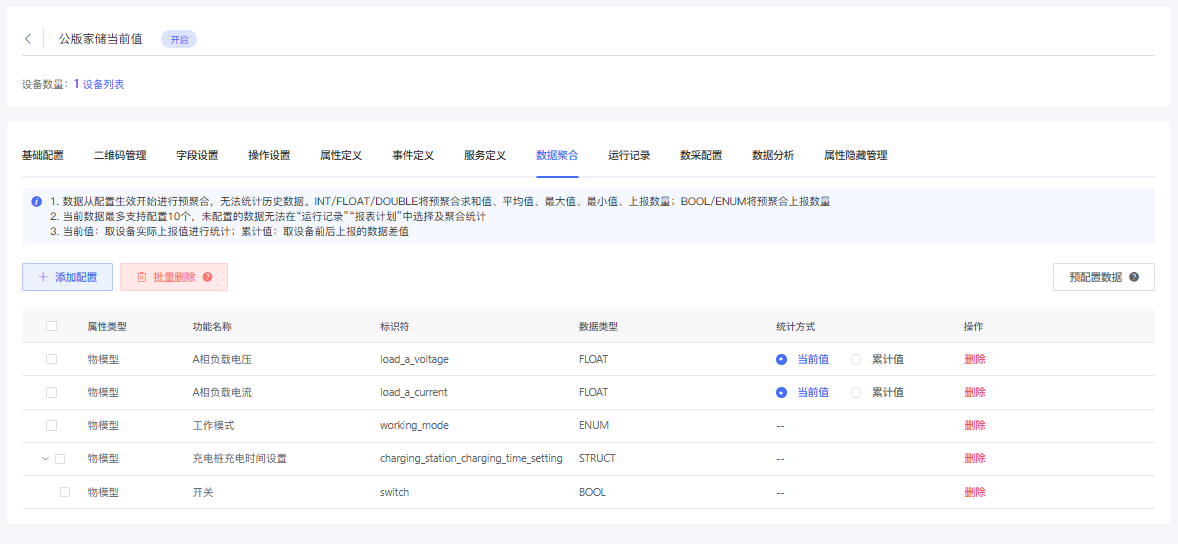Screen dimensions: 1178x544
Task: Switch to the 运行记录 tab
Action: (x=629, y=155)
